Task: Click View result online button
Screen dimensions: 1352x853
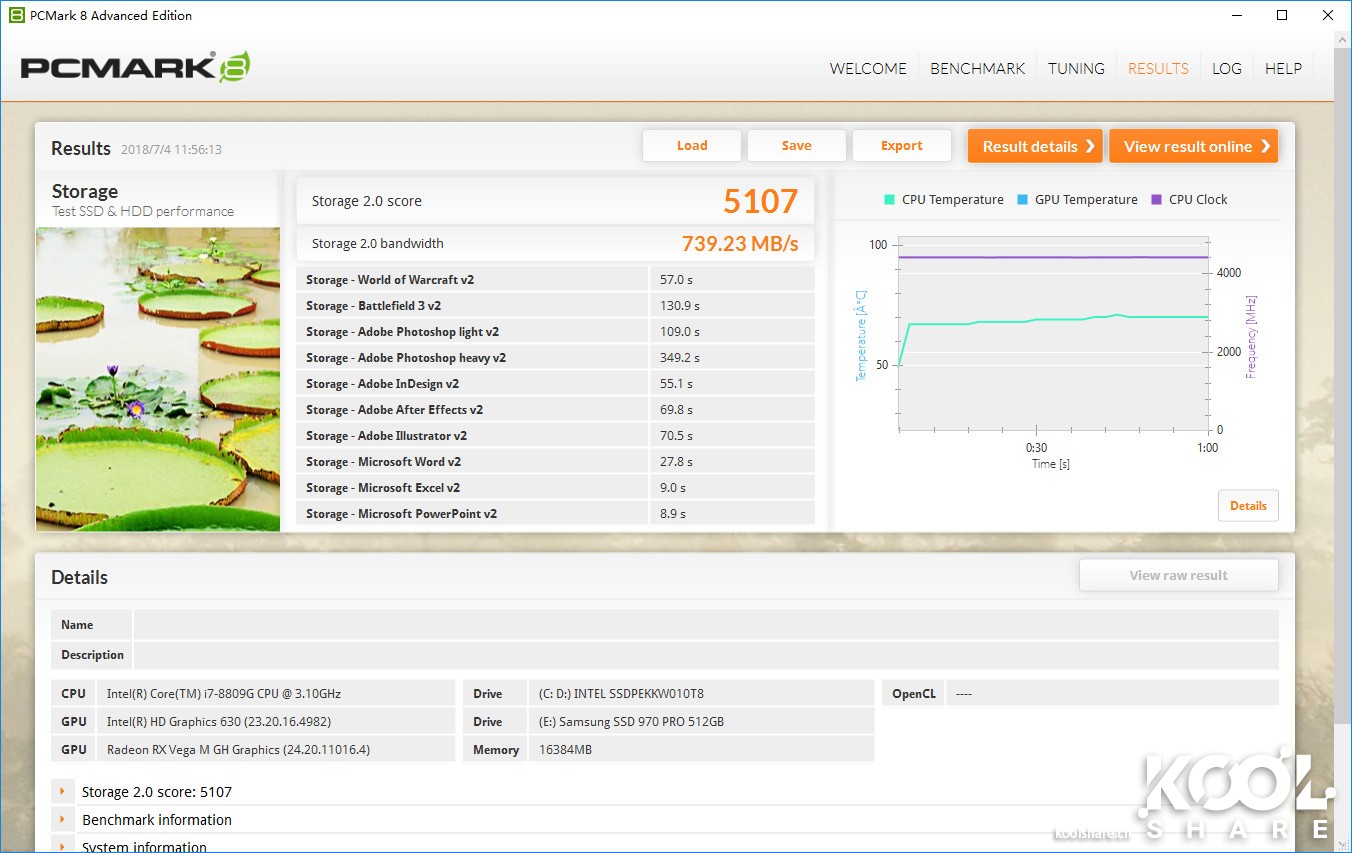Action: (1193, 146)
